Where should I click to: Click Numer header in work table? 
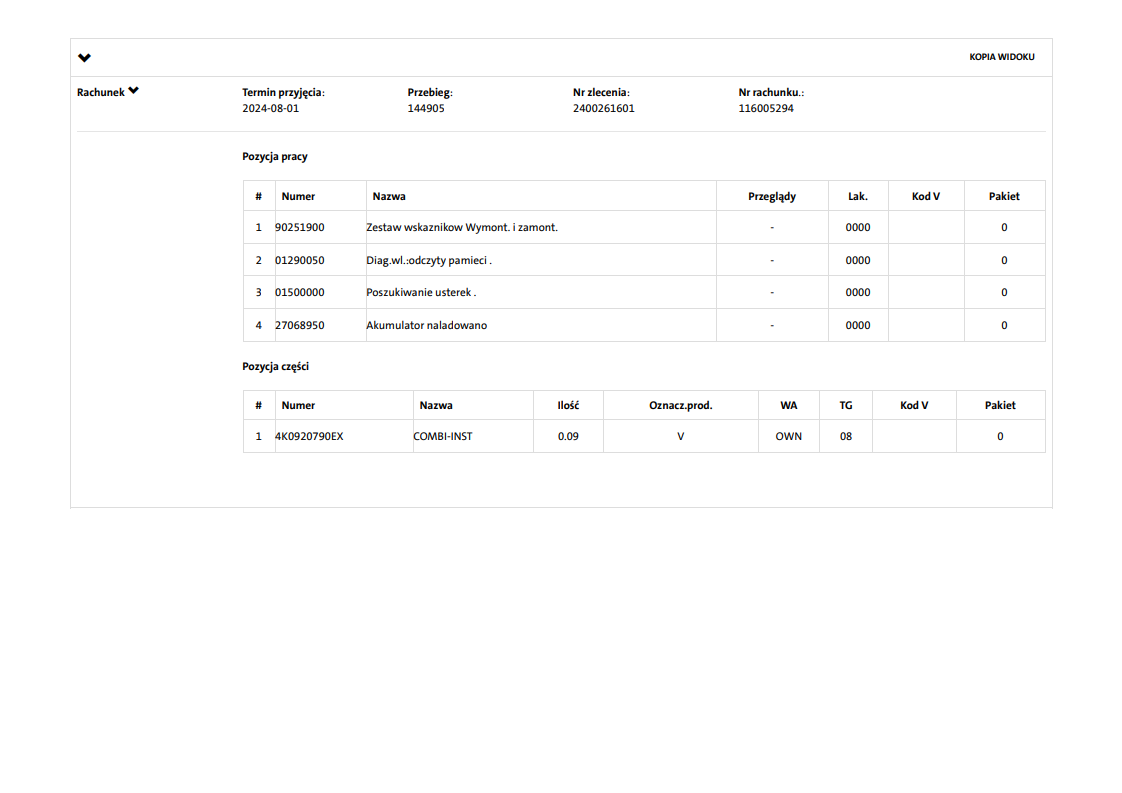point(298,197)
